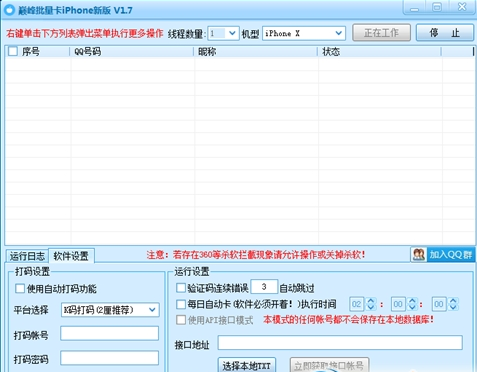This screenshot has height=372, width=477.
Task: Select the 软件设置 tab
Action: point(71,256)
